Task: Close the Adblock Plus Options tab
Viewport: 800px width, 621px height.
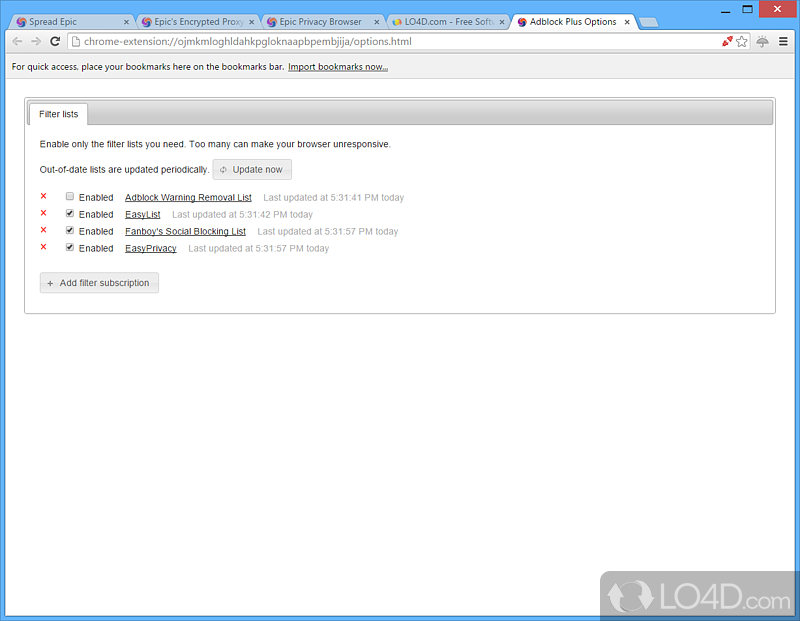Action: pyautogui.click(x=627, y=22)
